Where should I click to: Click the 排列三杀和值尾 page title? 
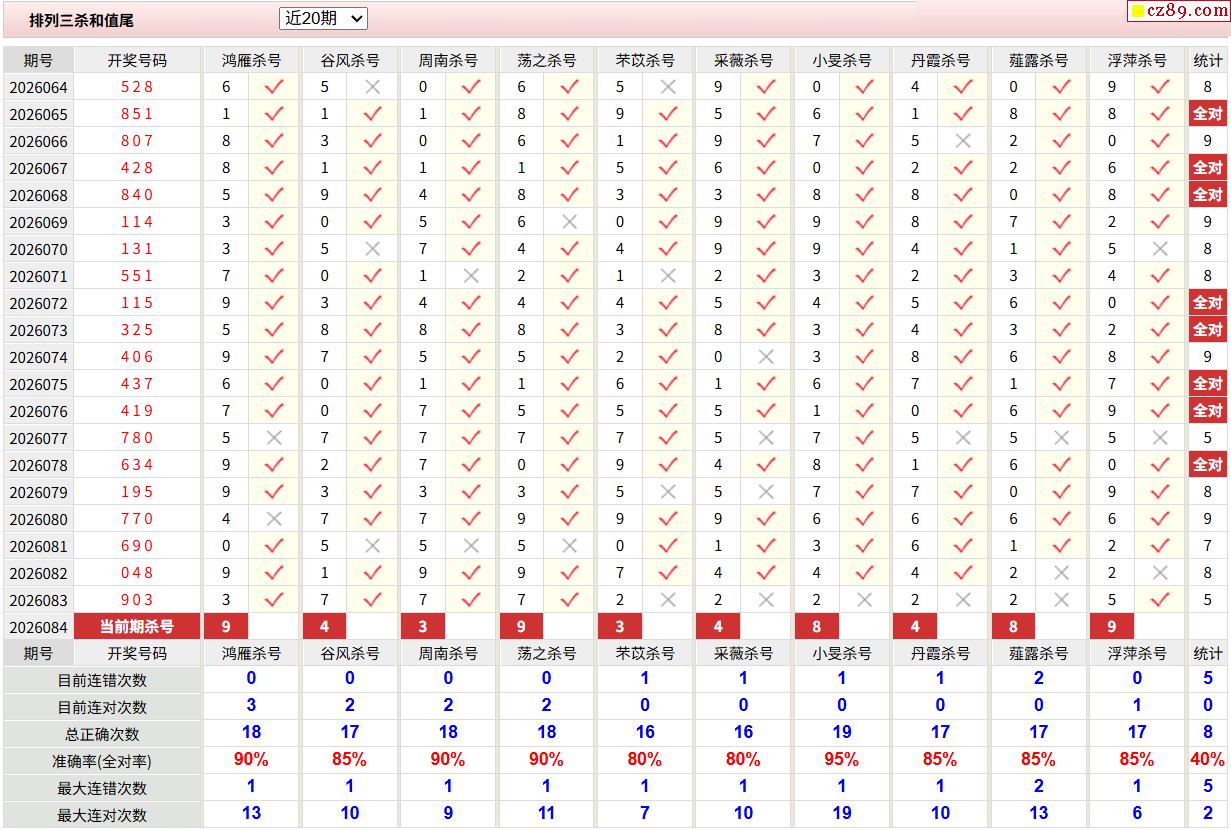pyautogui.click(x=81, y=20)
